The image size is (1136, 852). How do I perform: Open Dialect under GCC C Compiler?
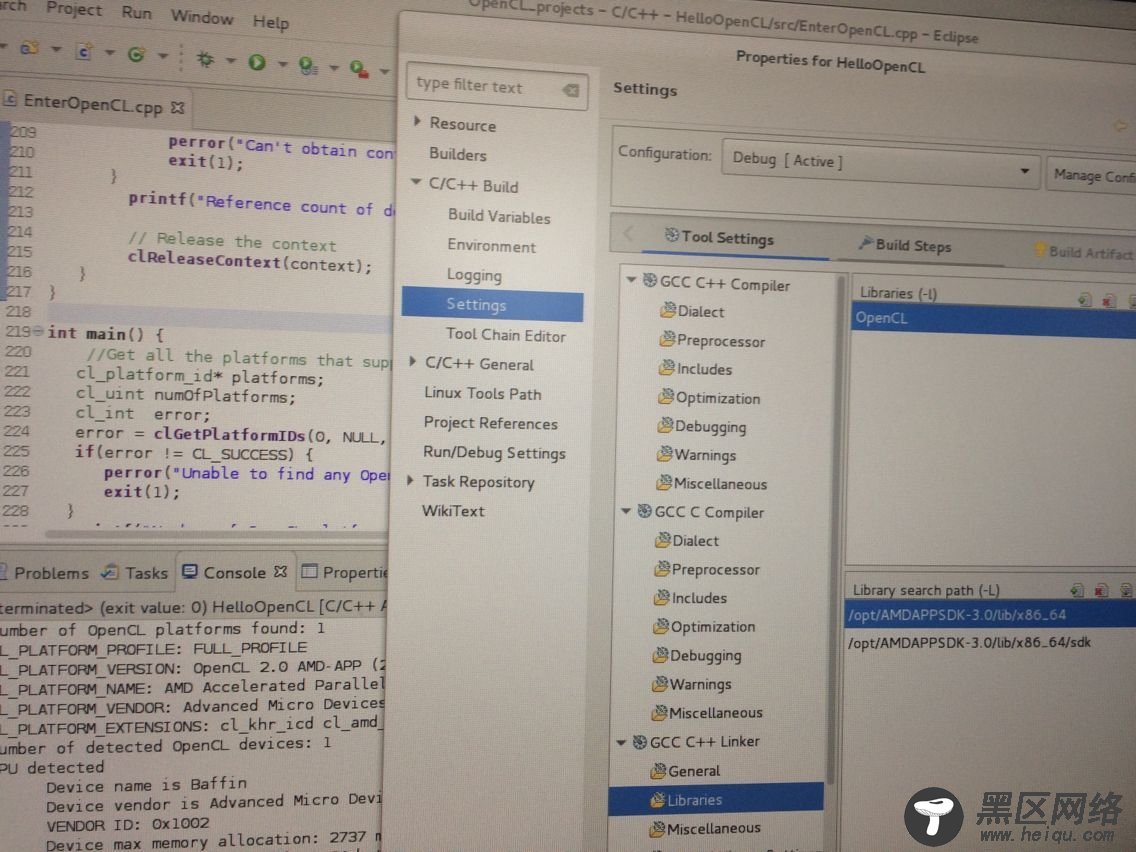(687, 540)
